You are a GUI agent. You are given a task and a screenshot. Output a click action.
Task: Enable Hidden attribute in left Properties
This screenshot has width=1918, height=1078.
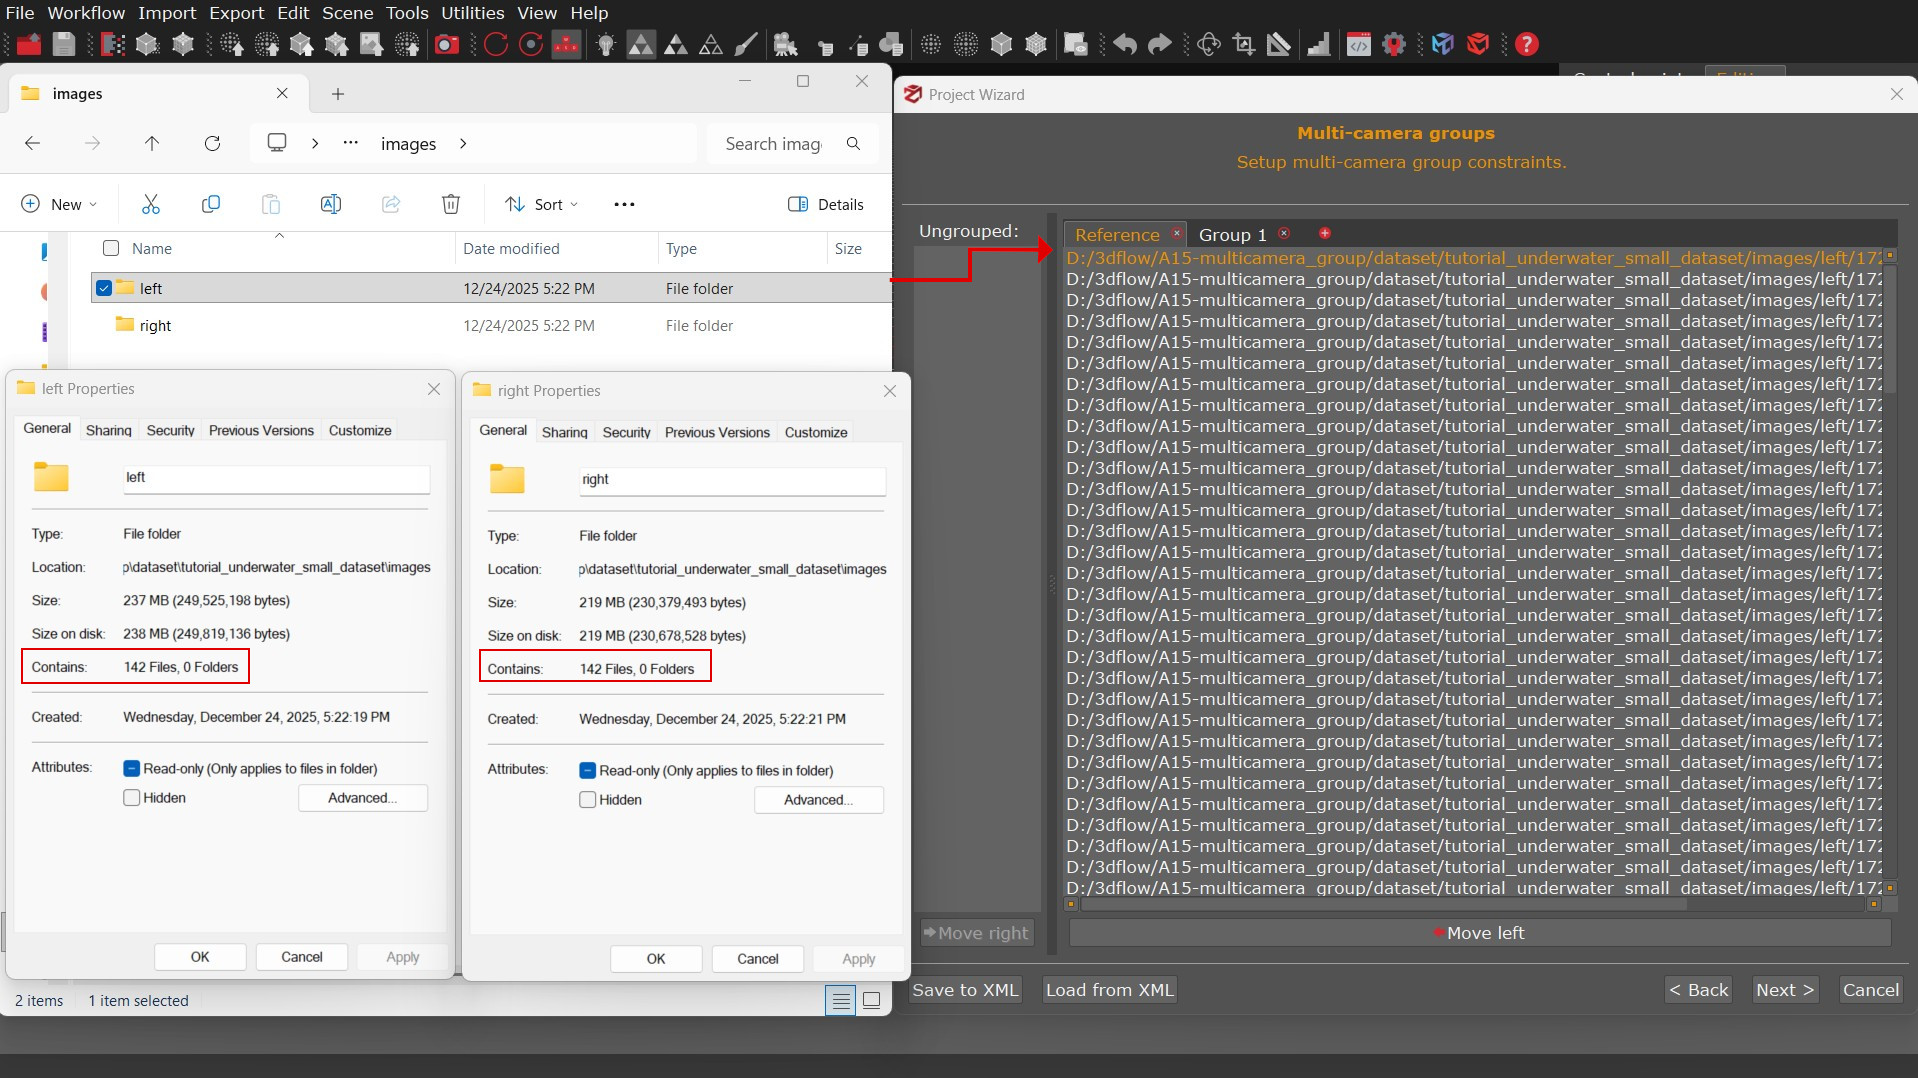[132, 798]
